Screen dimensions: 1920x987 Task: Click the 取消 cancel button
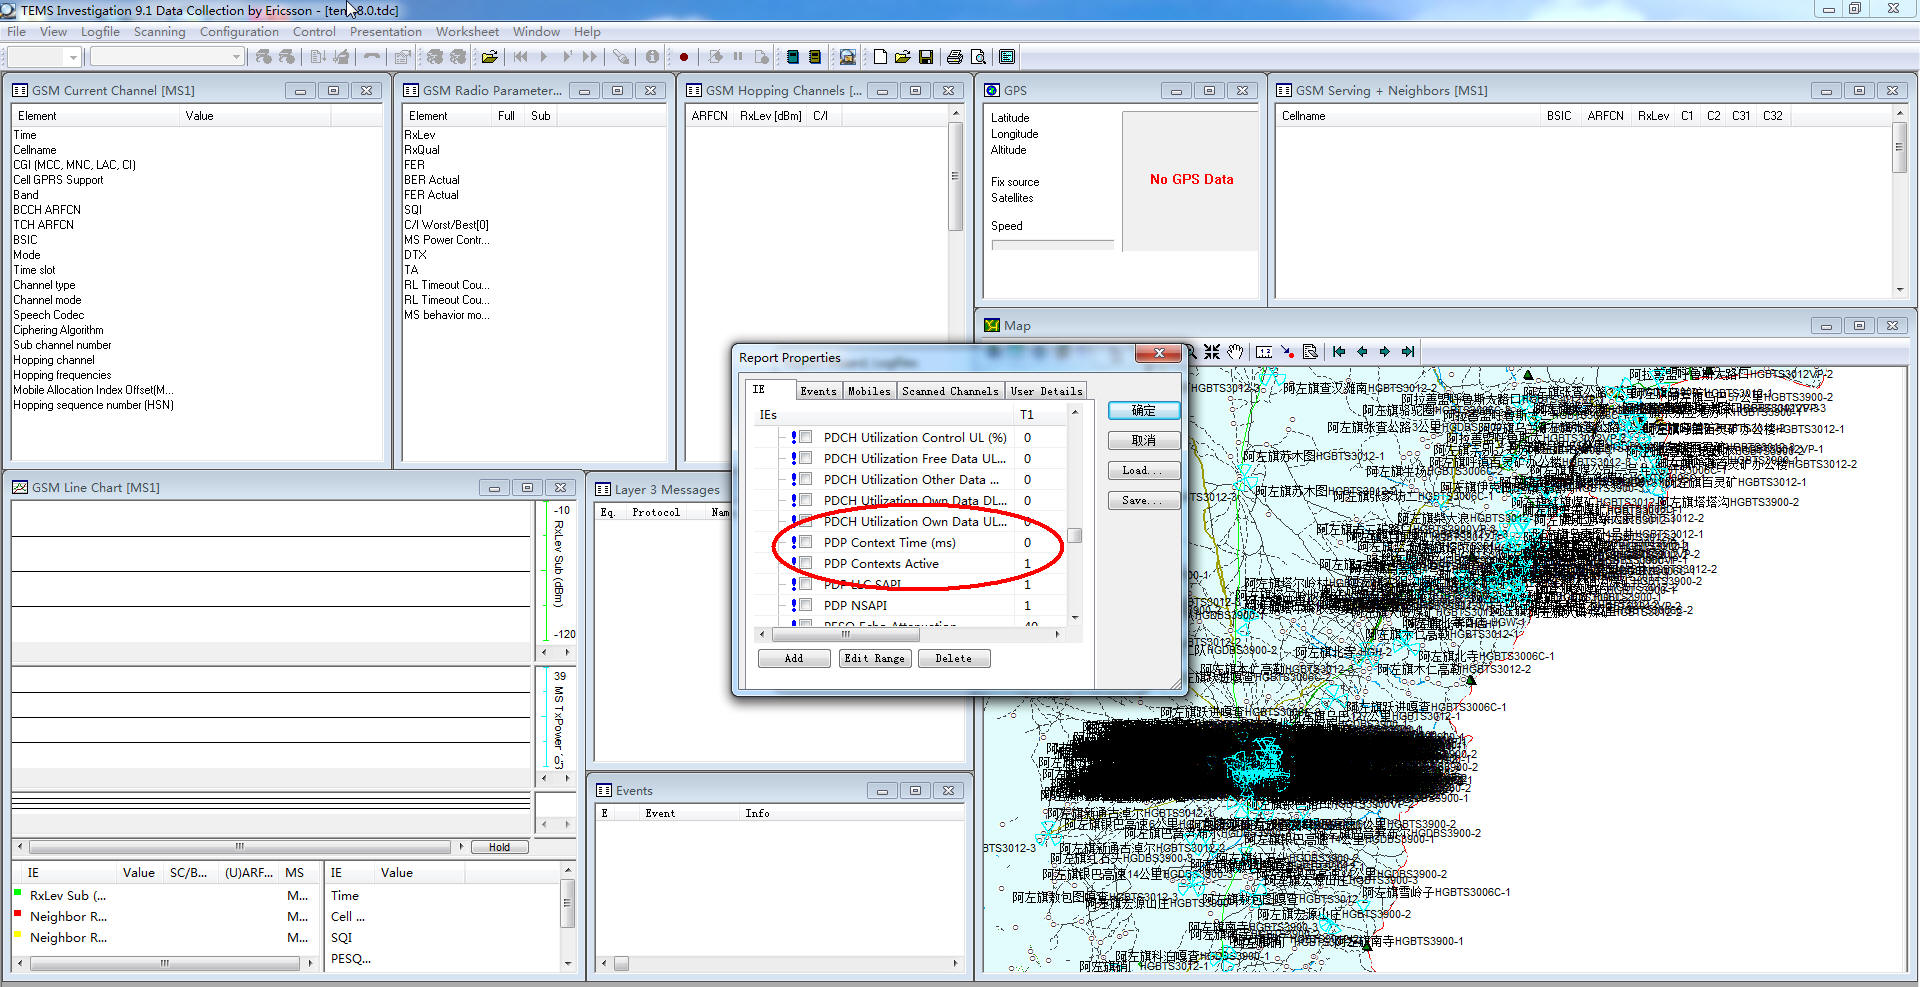click(1144, 440)
